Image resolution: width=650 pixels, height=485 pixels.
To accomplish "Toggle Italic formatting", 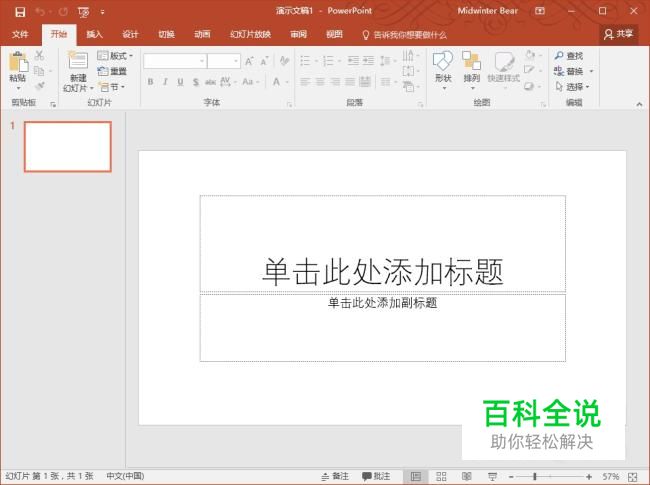I will pos(165,82).
